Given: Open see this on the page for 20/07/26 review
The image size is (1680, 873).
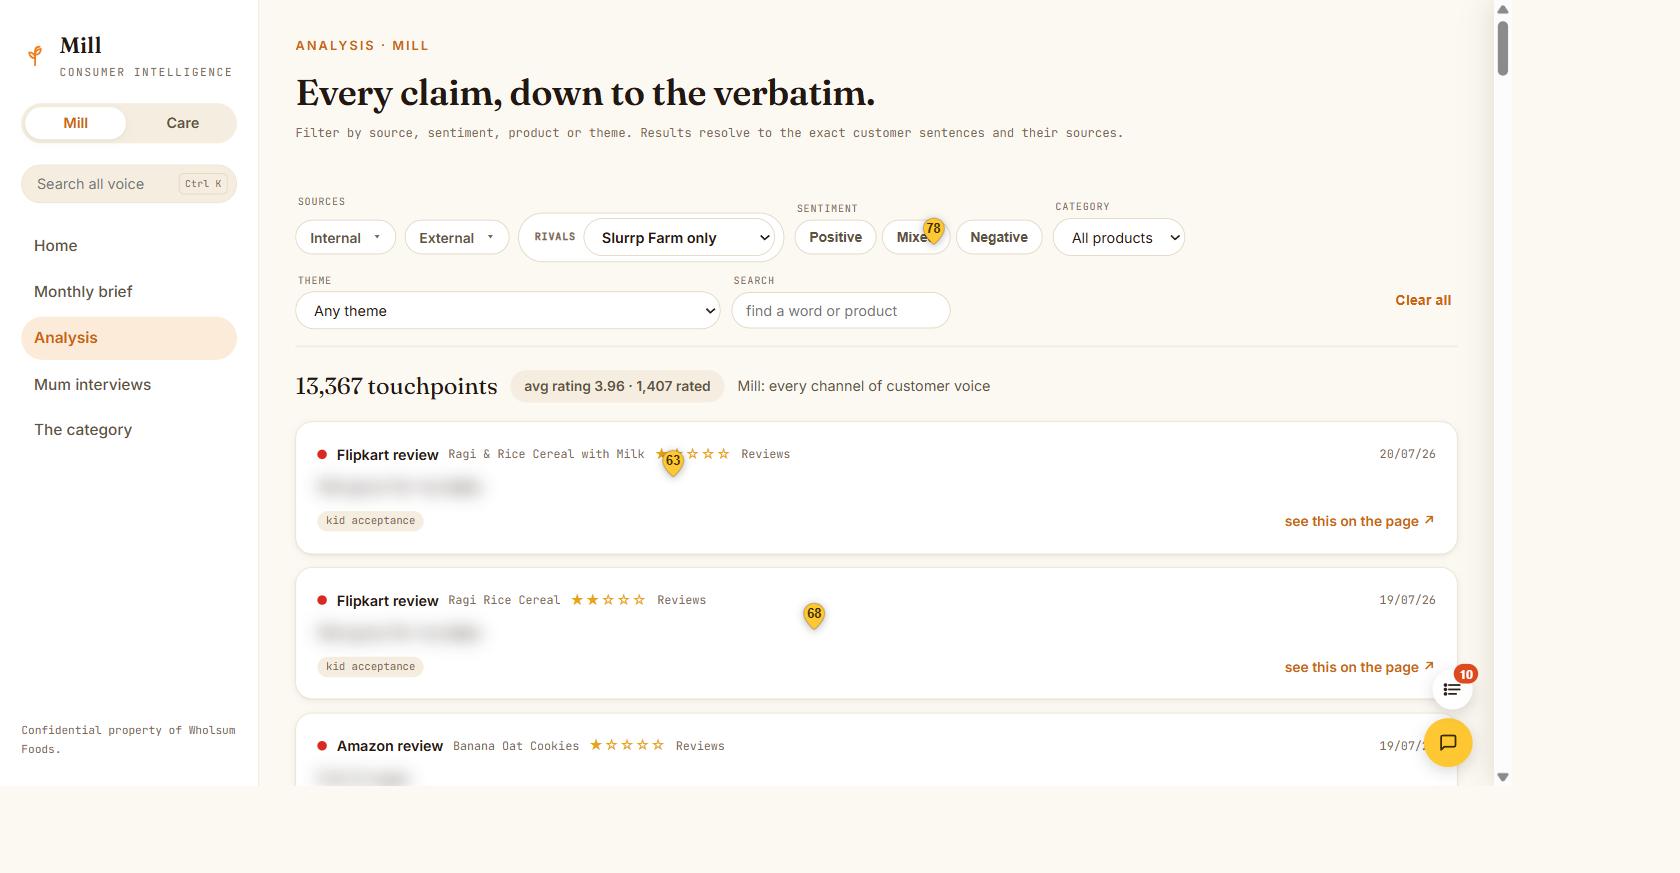Looking at the screenshot, I should (1359, 521).
